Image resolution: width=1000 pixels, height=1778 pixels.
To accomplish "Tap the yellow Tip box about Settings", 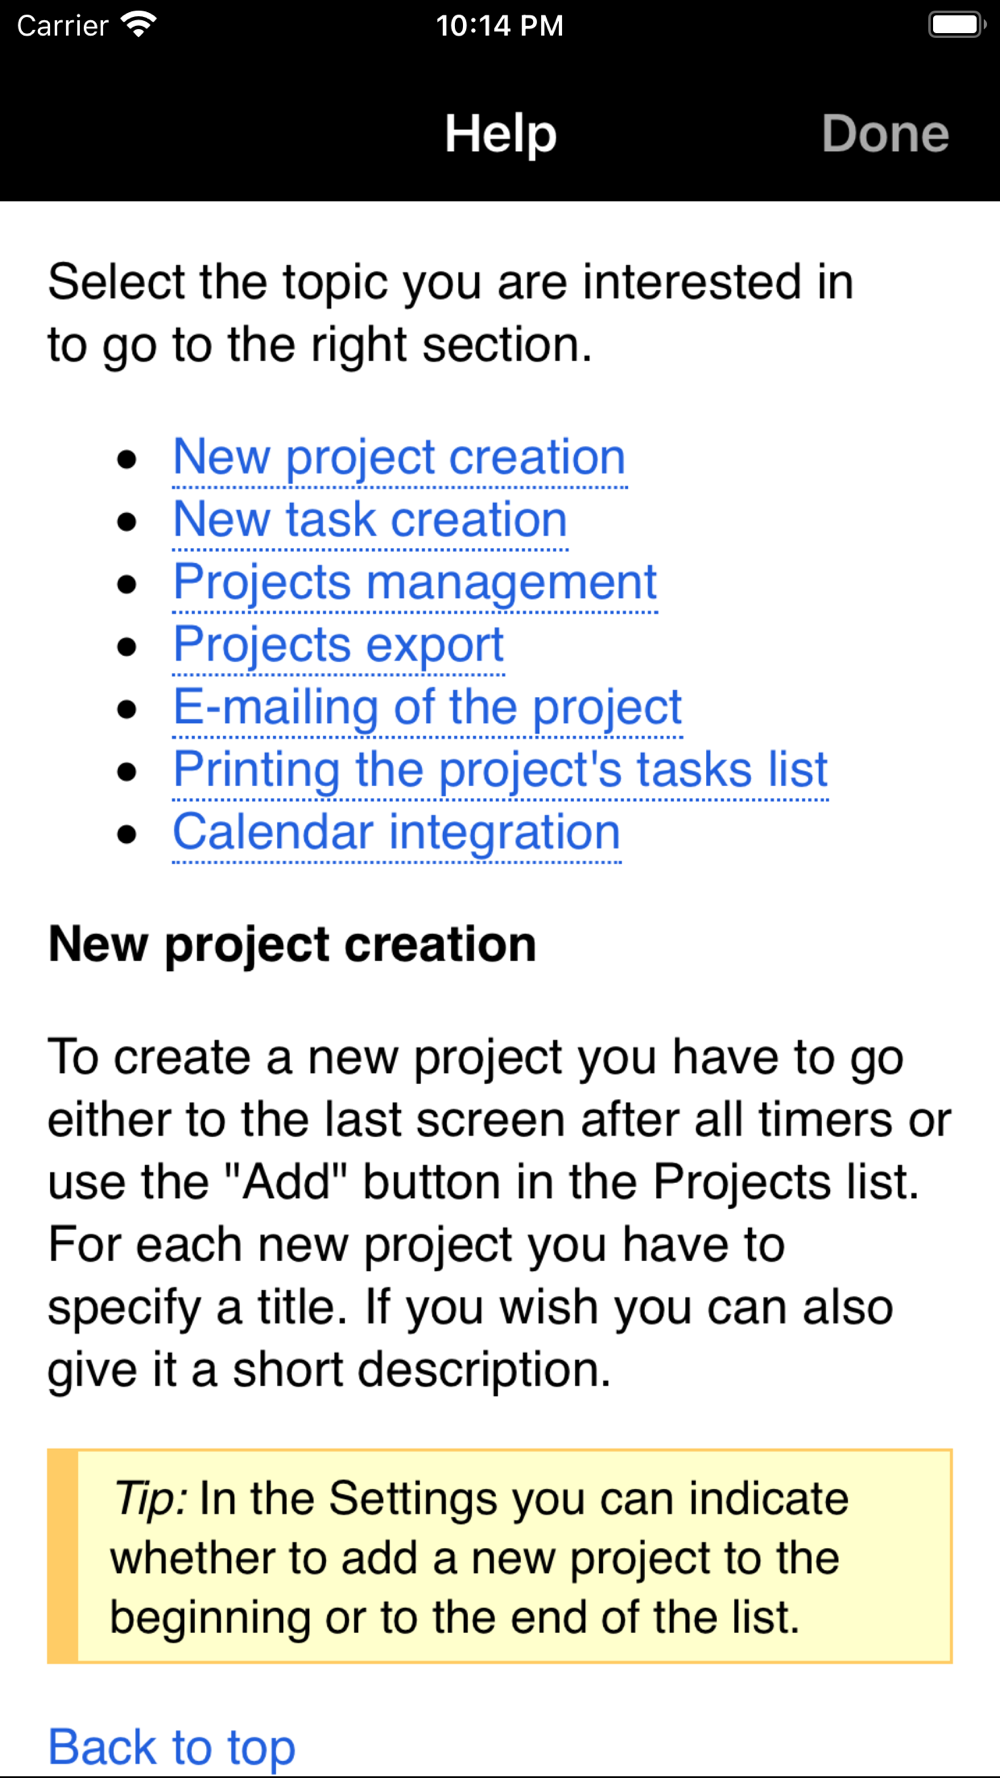I will pyautogui.click(x=500, y=1556).
